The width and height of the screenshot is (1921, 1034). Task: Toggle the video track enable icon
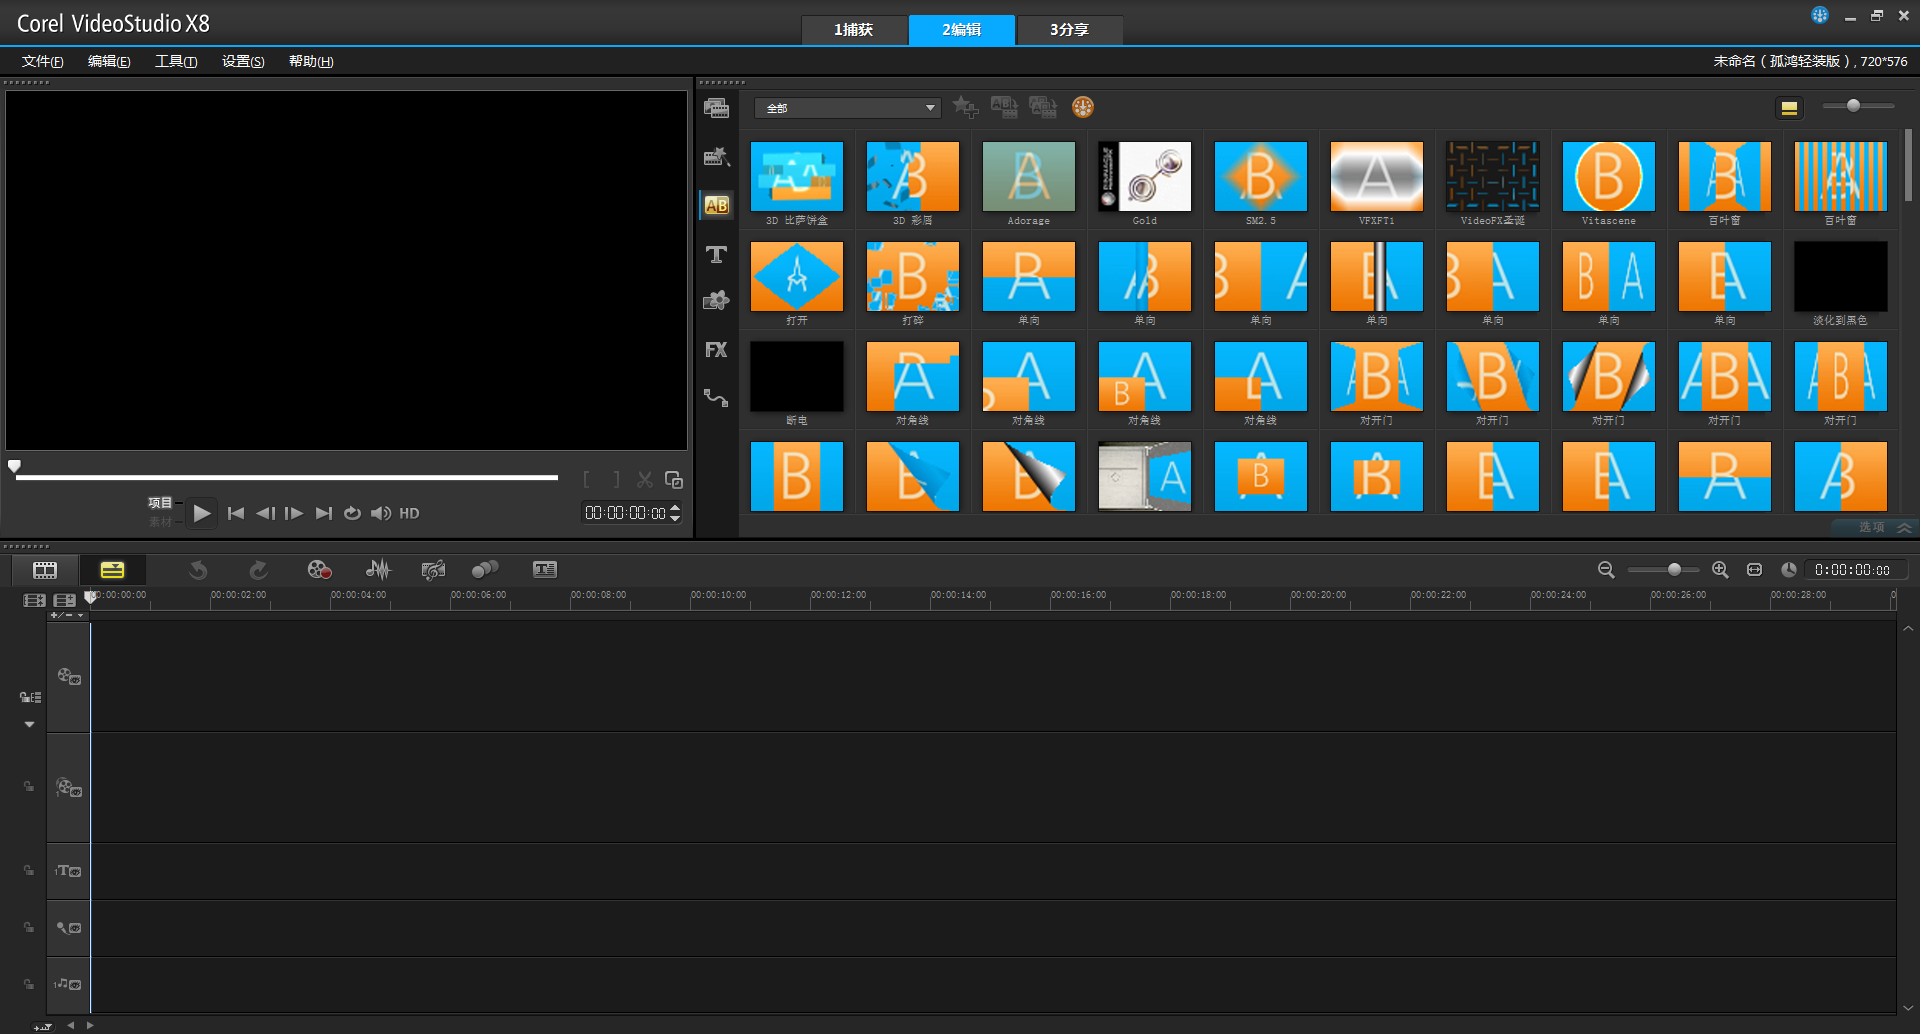click(69, 677)
